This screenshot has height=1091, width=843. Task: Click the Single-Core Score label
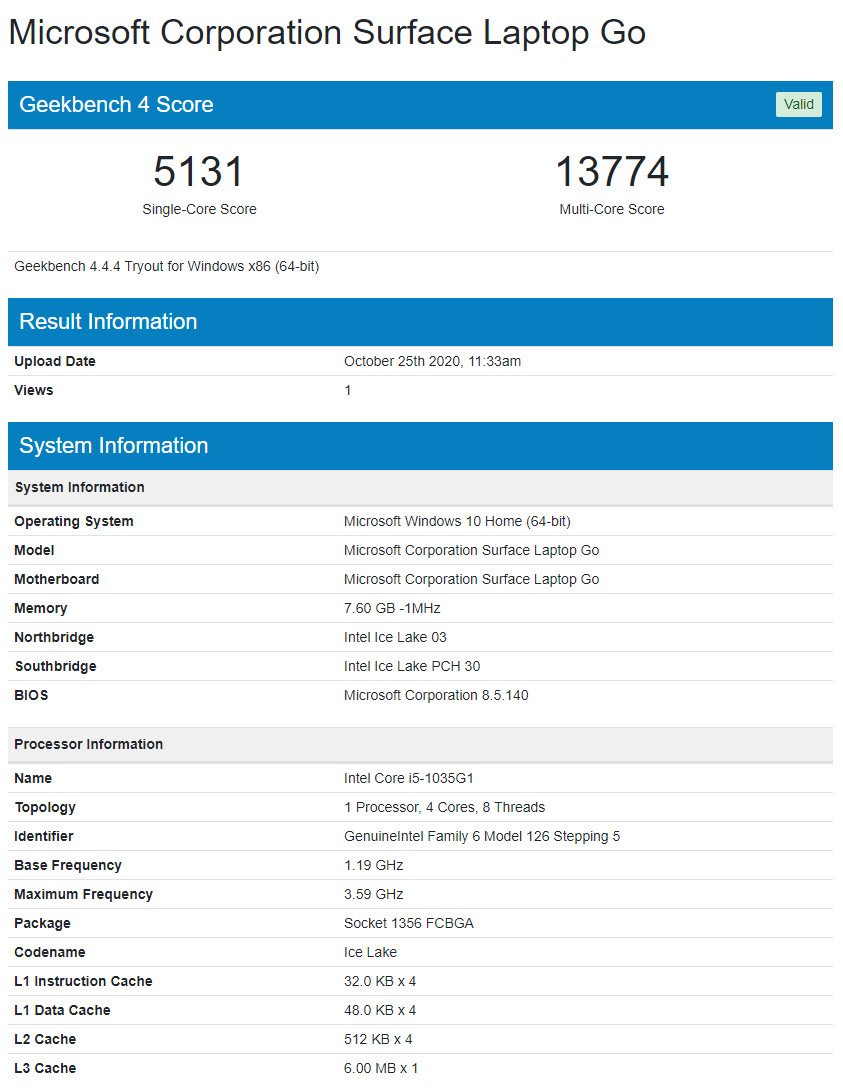[x=200, y=209]
